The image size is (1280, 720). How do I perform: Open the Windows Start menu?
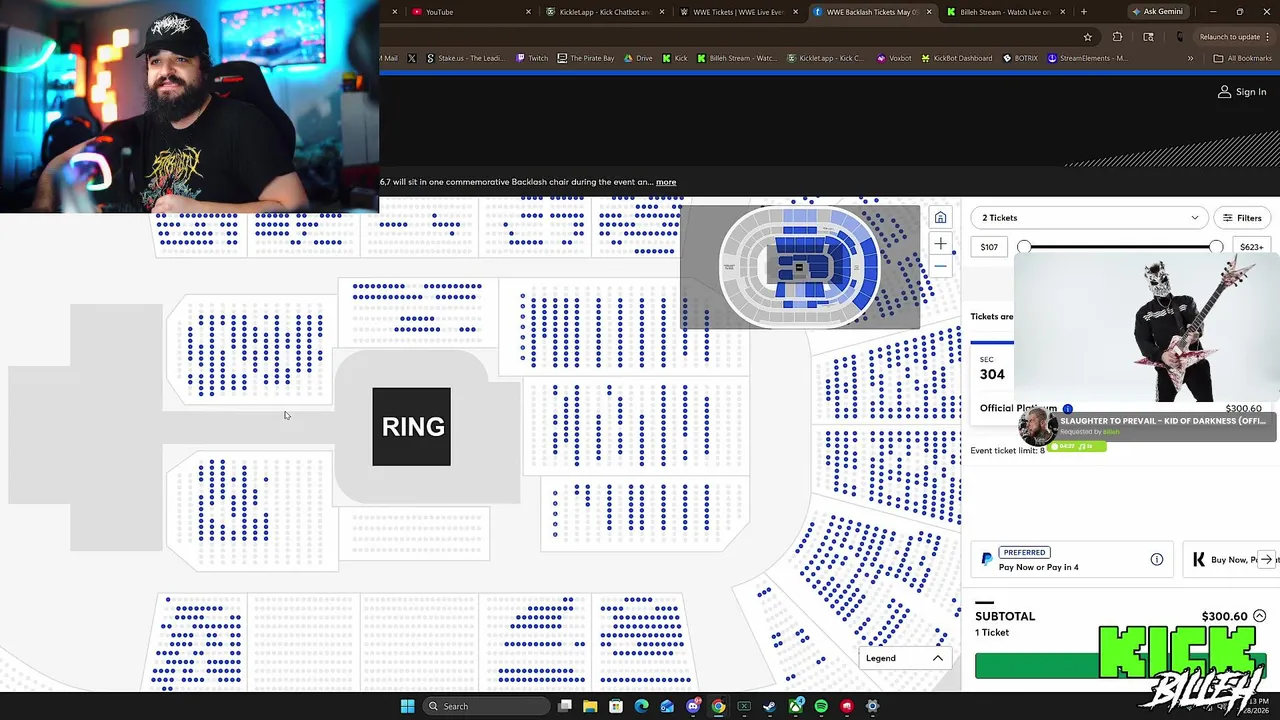point(407,706)
